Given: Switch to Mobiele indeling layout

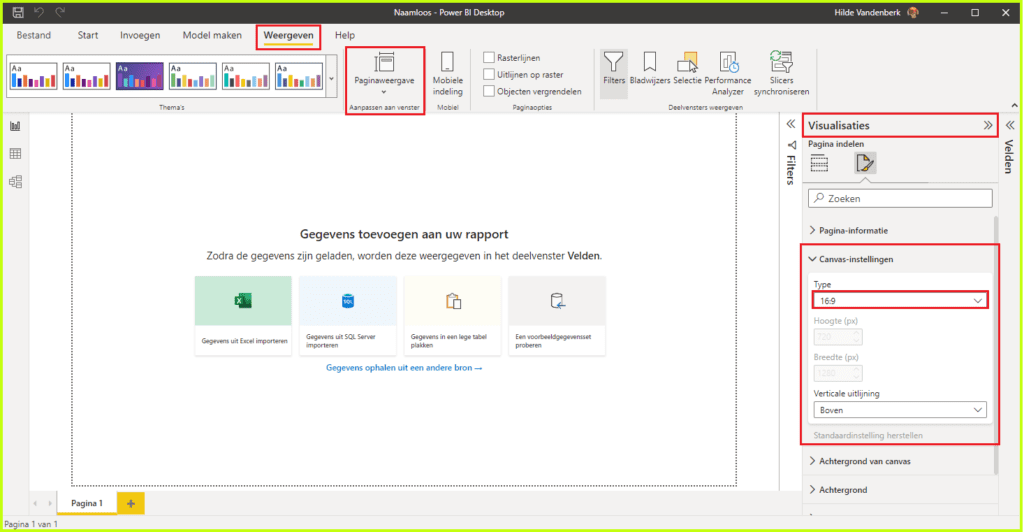Looking at the screenshot, I should coord(447,74).
